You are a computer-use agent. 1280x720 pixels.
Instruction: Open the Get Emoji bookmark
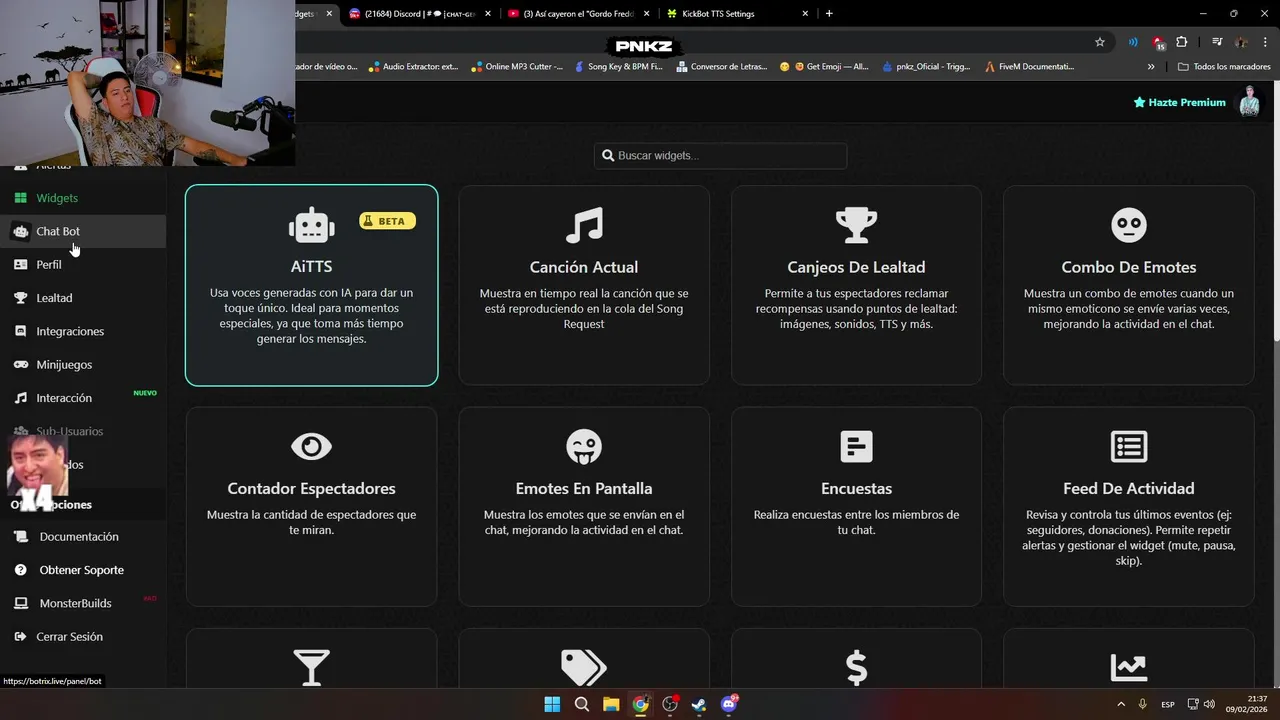(824, 67)
